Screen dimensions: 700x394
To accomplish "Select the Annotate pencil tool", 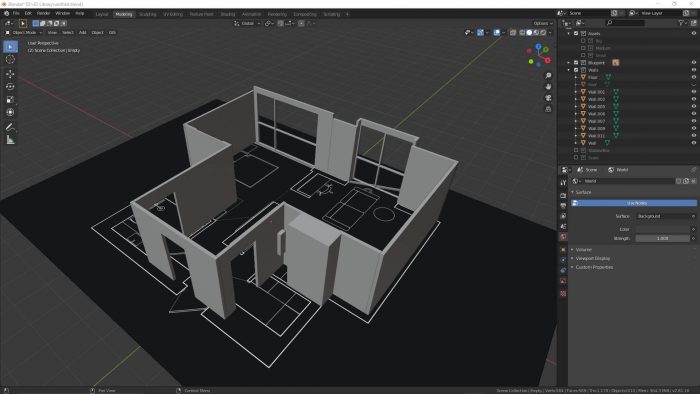I will (10, 127).
